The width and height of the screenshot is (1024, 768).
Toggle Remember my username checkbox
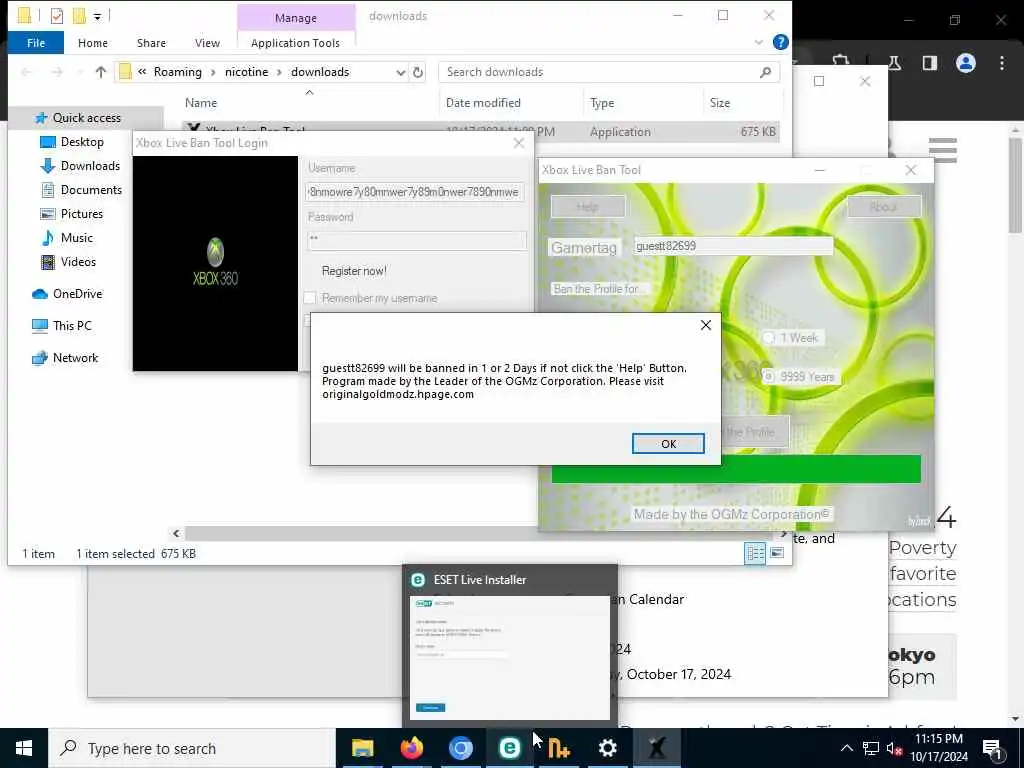[310, 298]
